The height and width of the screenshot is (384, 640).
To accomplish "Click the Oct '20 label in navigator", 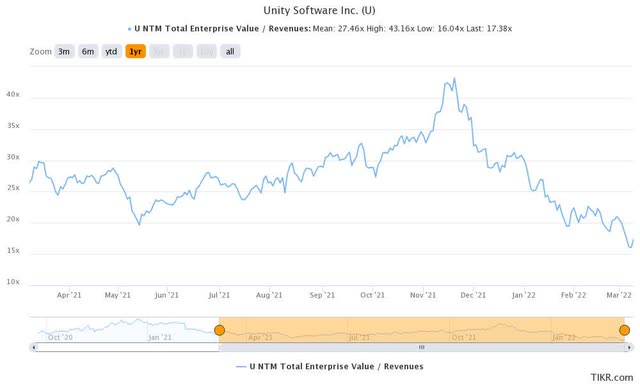I will pyautogui.click(x=60, y=337).
